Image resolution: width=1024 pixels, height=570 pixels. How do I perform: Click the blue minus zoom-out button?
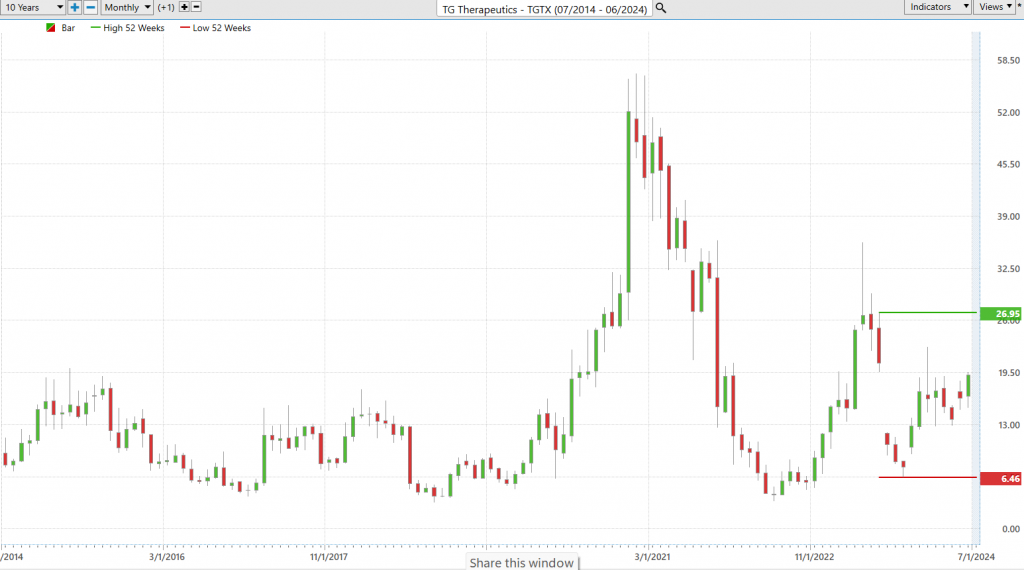tap(91, 7)
